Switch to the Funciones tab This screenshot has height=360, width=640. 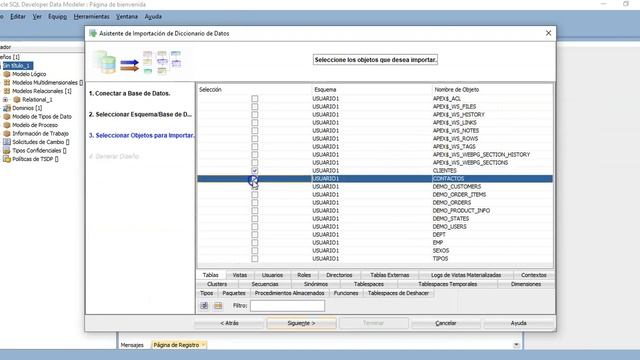click(x=346, y=293)
